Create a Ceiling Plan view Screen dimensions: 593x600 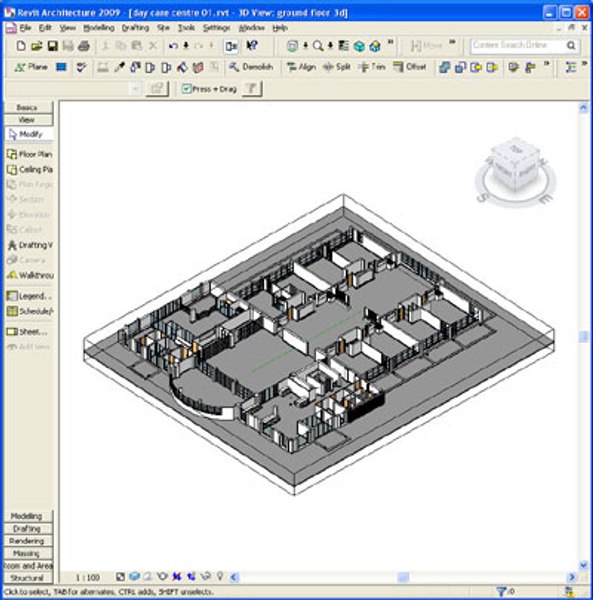click(29, 170)
